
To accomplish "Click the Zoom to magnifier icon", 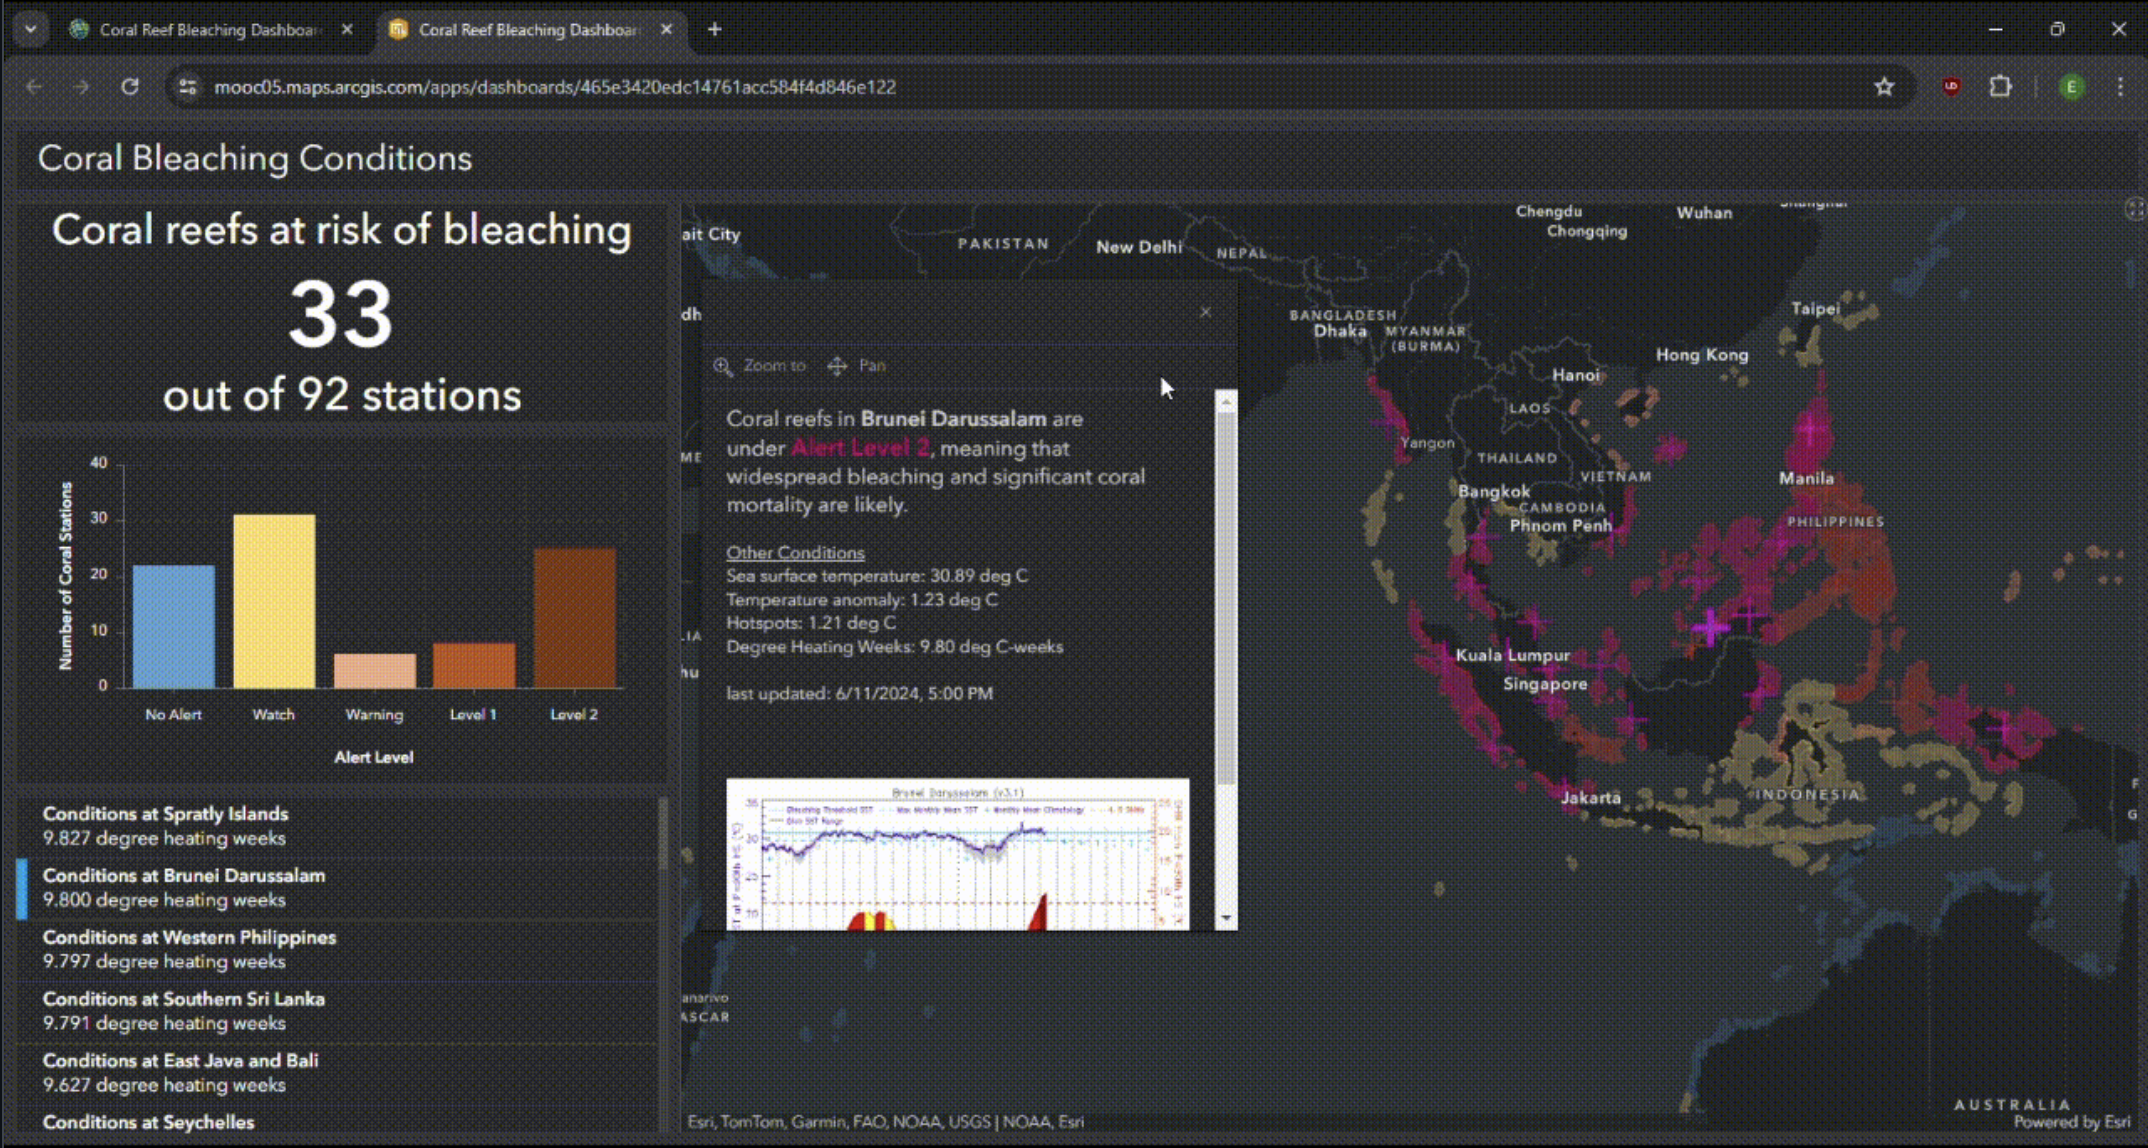I will [723, 366].
